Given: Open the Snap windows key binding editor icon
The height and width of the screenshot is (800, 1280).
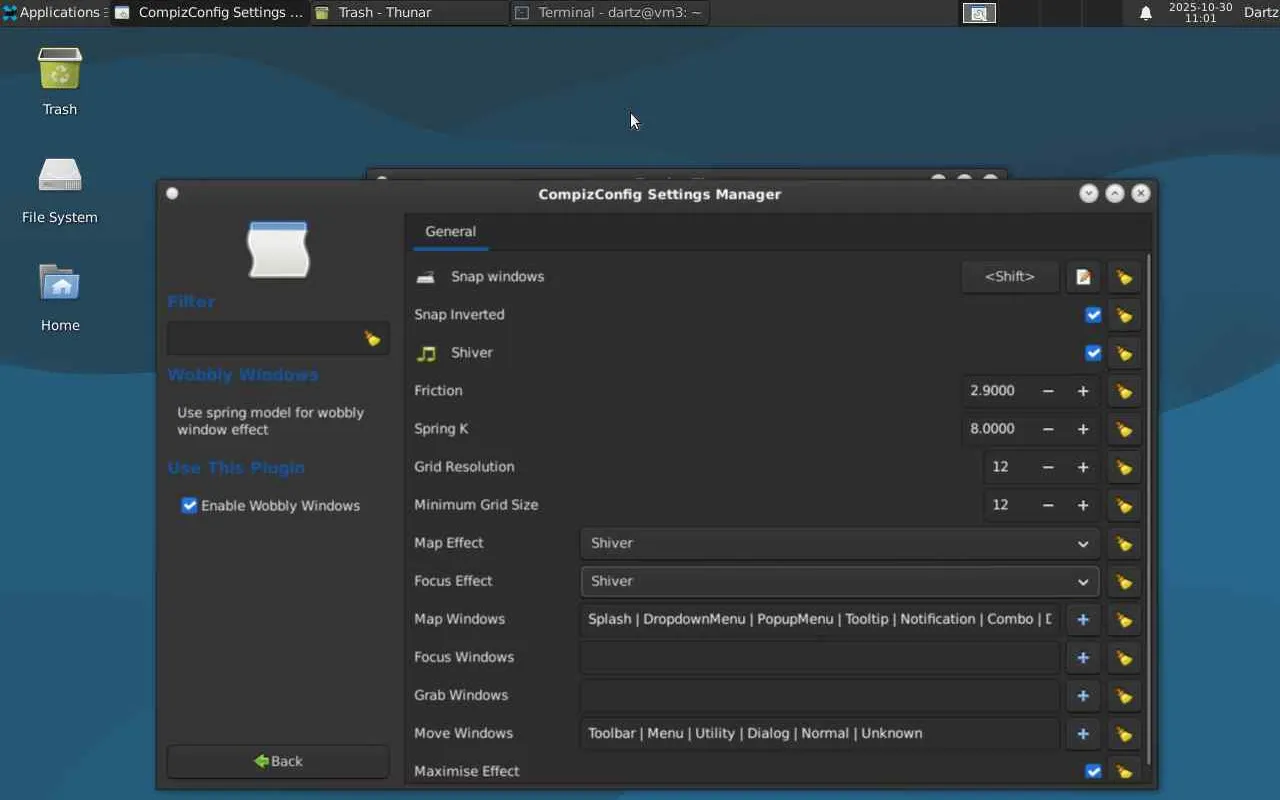Looking at the screenshot, I should [1083, 277].
